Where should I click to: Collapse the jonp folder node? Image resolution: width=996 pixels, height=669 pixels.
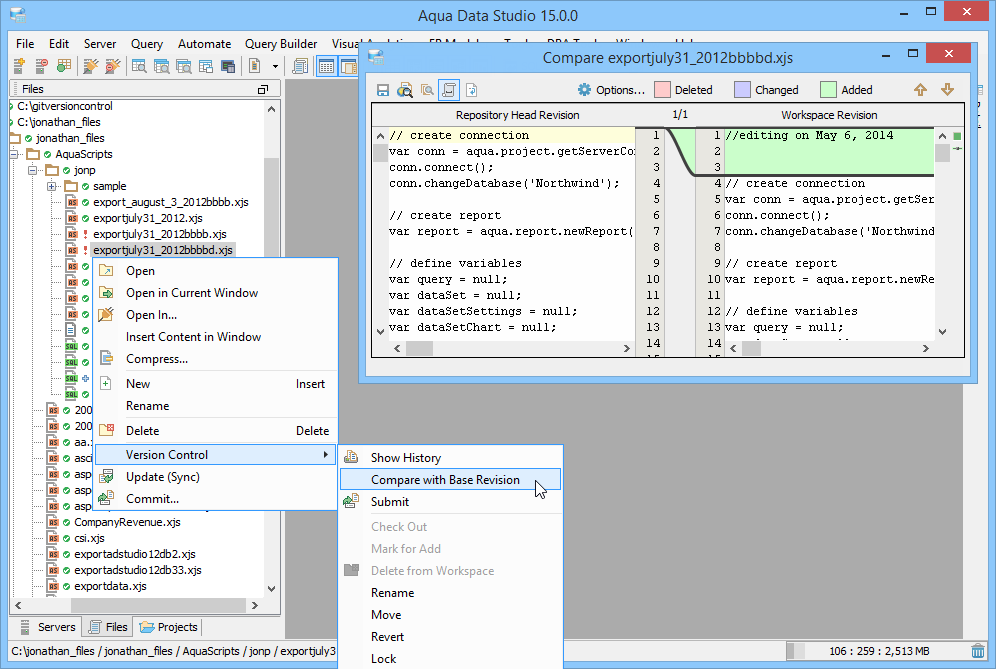32,170
